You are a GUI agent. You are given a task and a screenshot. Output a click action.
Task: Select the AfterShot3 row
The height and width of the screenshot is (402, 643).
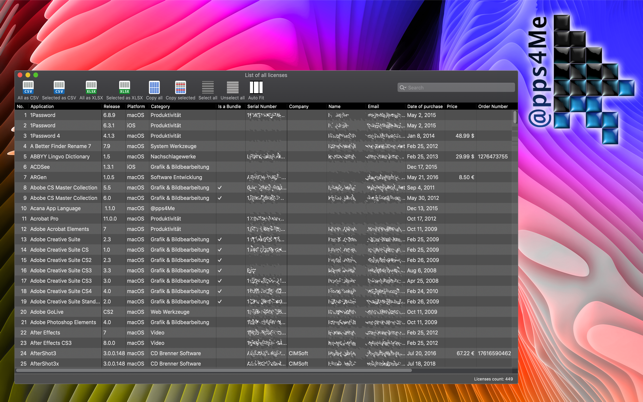pos(264,353)
